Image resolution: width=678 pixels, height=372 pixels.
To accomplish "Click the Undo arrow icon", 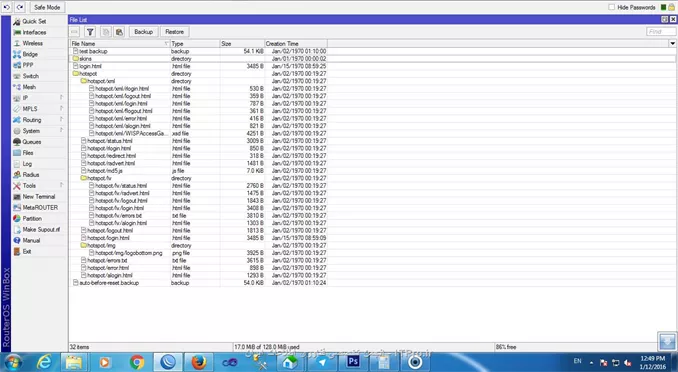I will pyautogui.click(x=6, y=7).
